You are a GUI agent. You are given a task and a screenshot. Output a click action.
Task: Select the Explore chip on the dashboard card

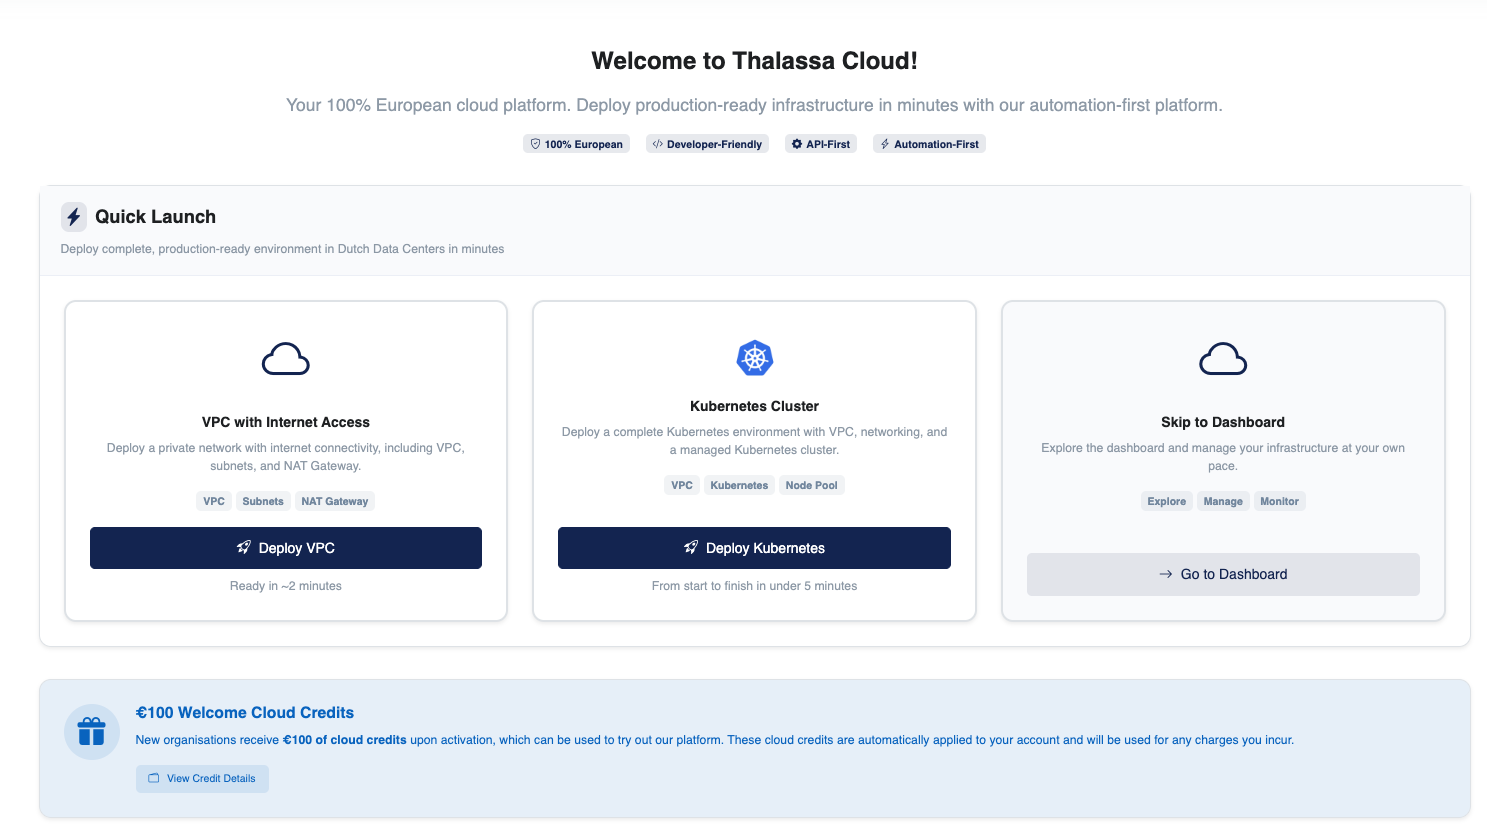1166,500
